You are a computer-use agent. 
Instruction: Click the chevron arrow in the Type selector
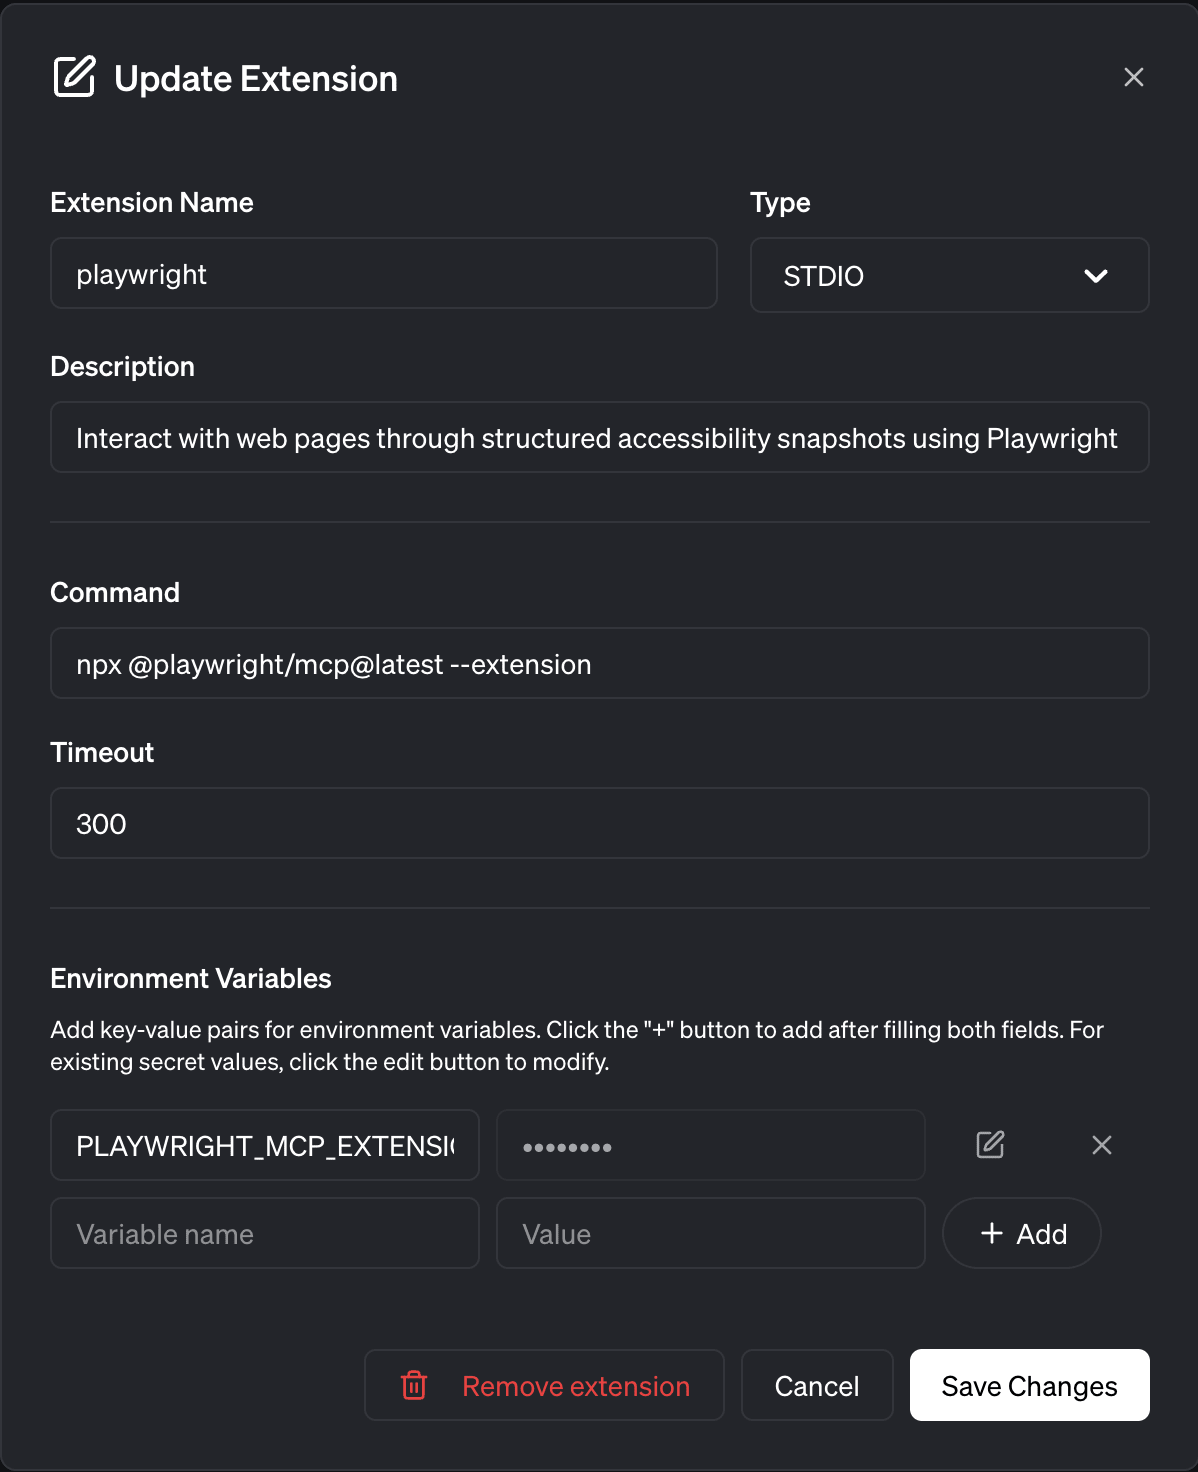(x=1096, y=276)
